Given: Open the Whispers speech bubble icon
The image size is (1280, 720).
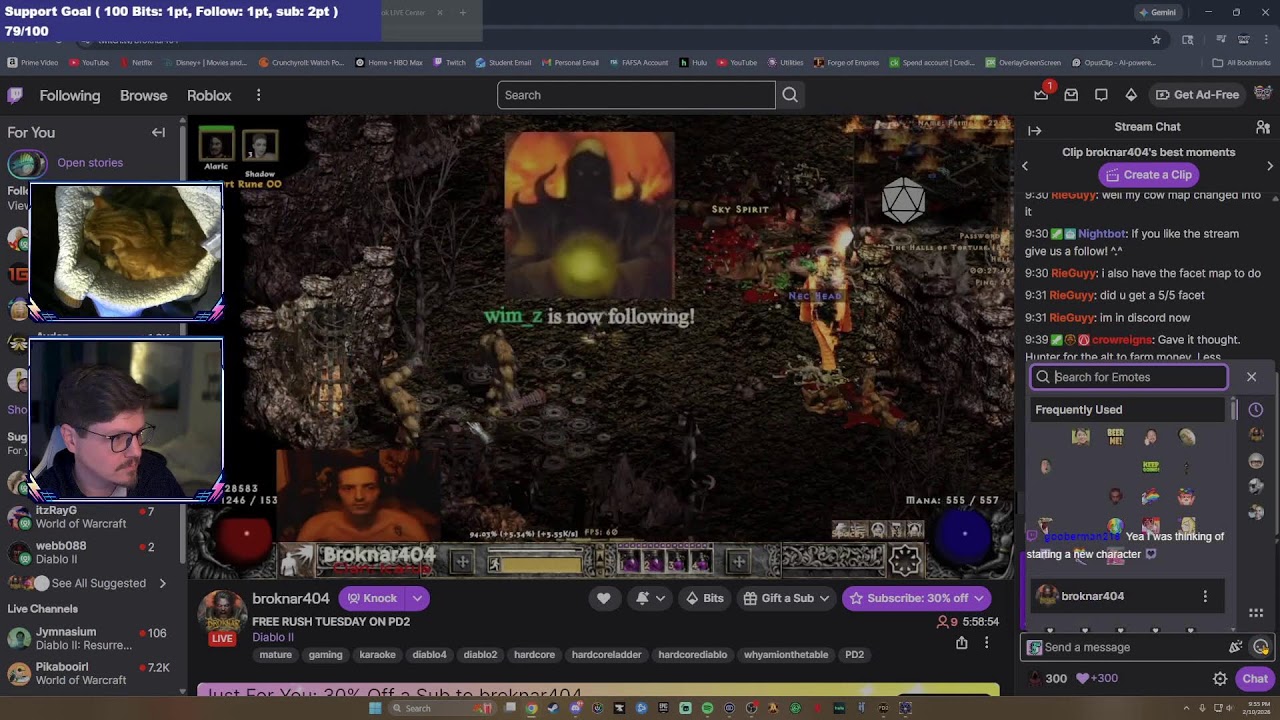Looking at the screenshot, I should tap(1101, 95).
